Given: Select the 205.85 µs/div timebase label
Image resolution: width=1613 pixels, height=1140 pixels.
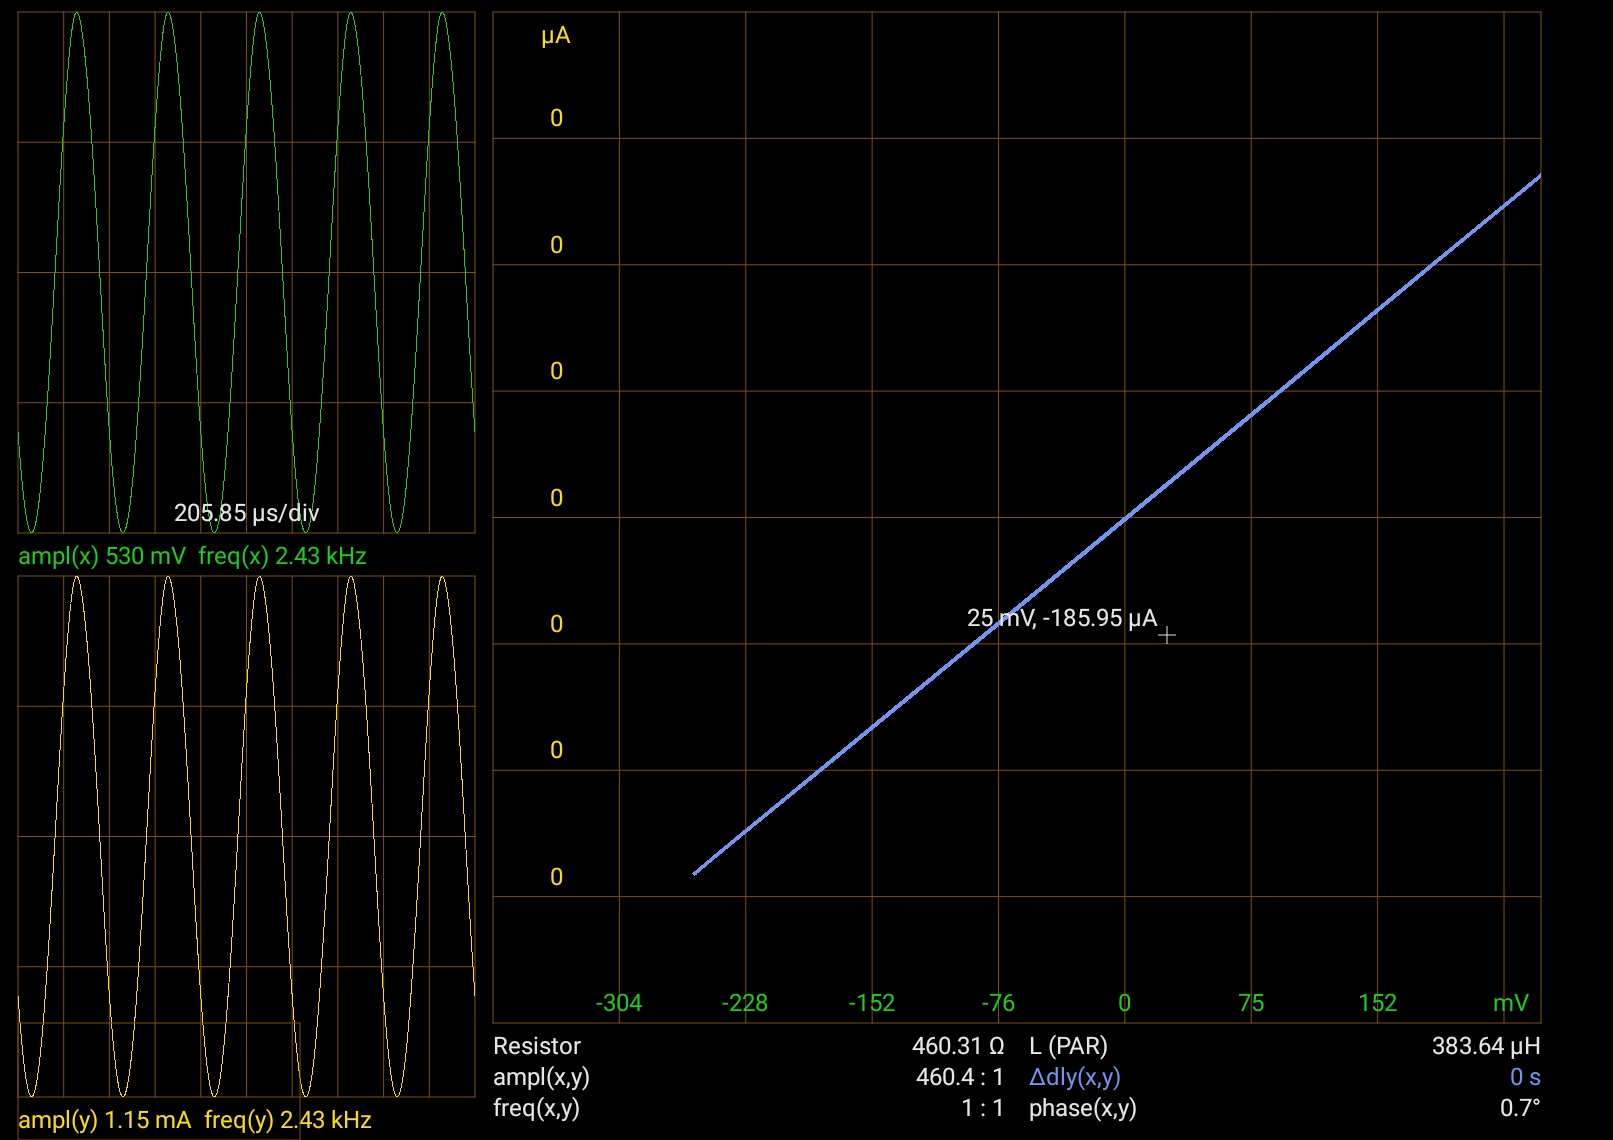Looking at the screenshot, I should (246, 513).
